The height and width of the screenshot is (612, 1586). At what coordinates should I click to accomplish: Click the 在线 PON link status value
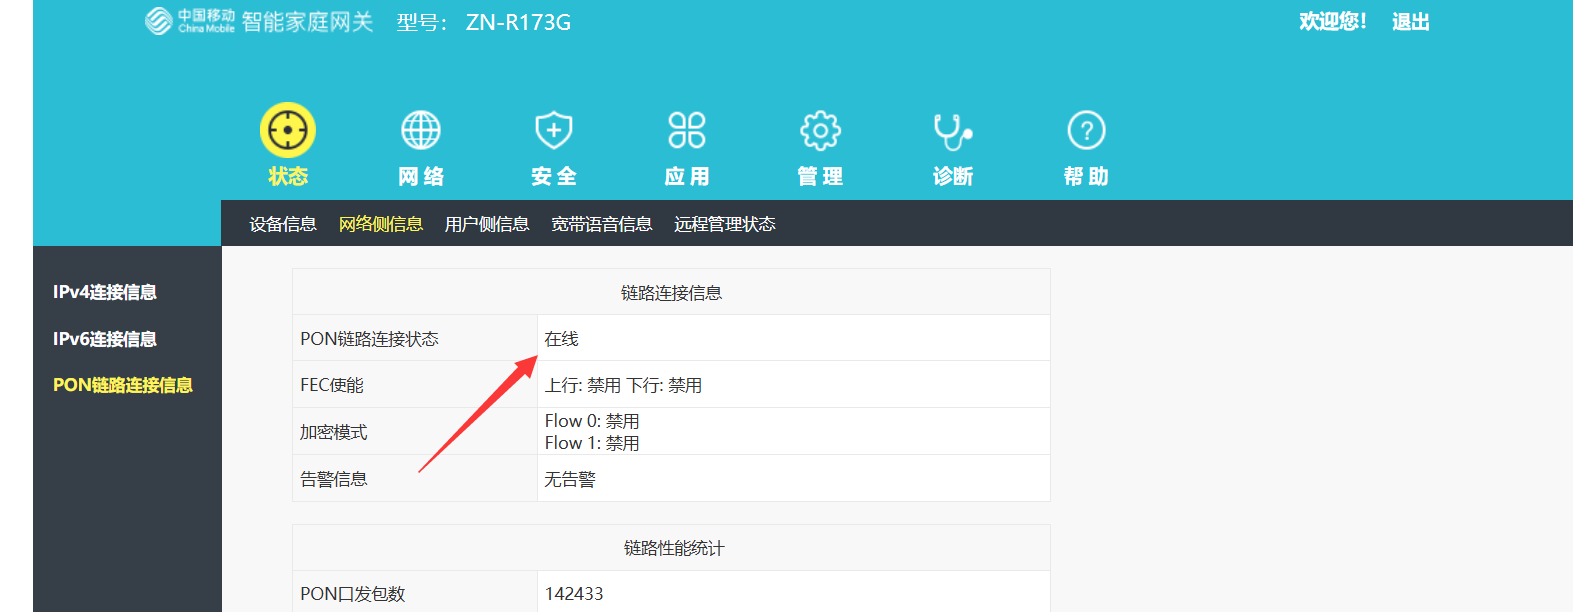point(561,339)
